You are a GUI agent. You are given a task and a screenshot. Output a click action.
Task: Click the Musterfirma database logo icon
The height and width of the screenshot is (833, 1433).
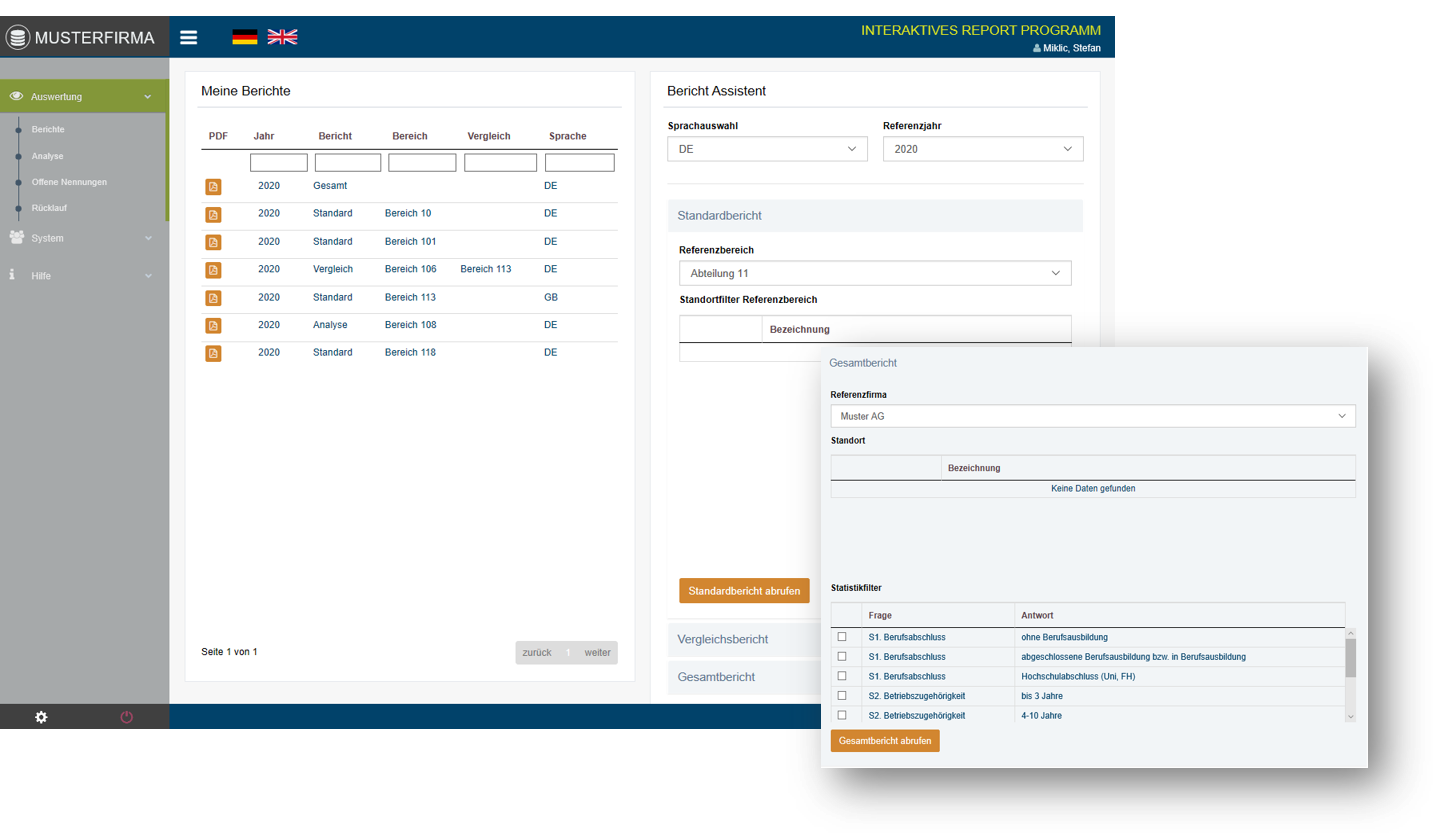pos(18,38)
